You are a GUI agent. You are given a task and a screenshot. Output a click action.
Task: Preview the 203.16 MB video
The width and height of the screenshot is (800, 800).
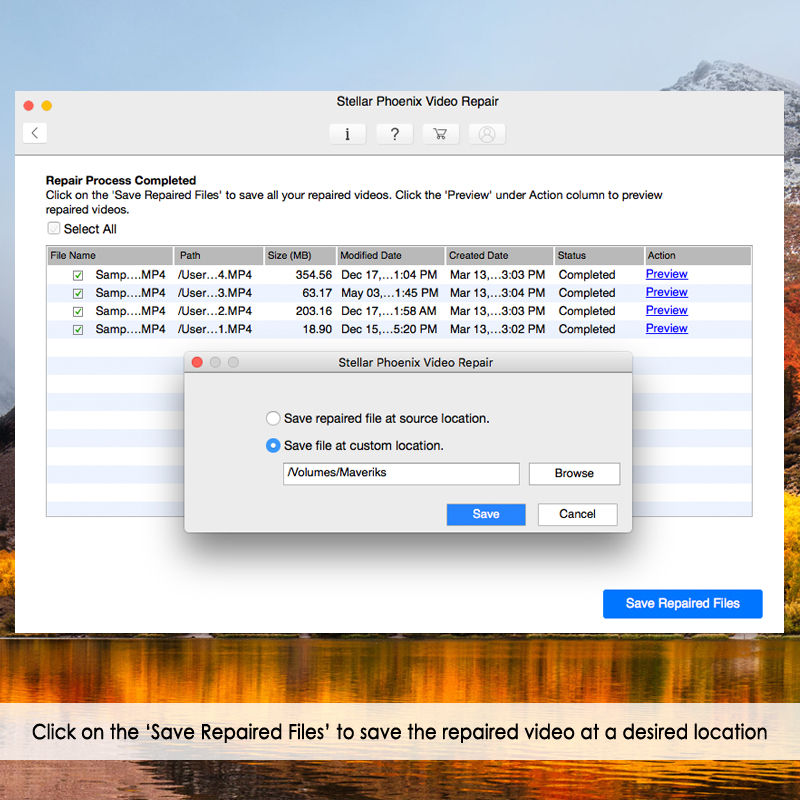(x=666, y=310)
